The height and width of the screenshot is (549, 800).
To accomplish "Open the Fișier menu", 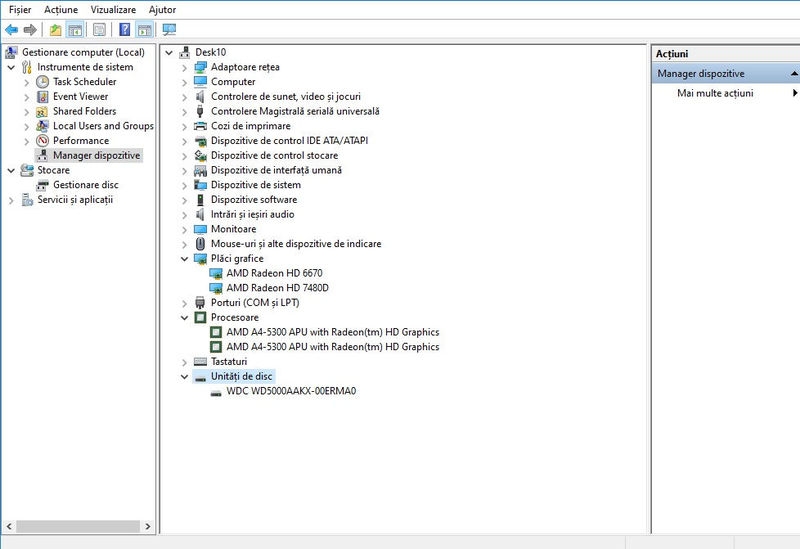I will pos(20,10).
